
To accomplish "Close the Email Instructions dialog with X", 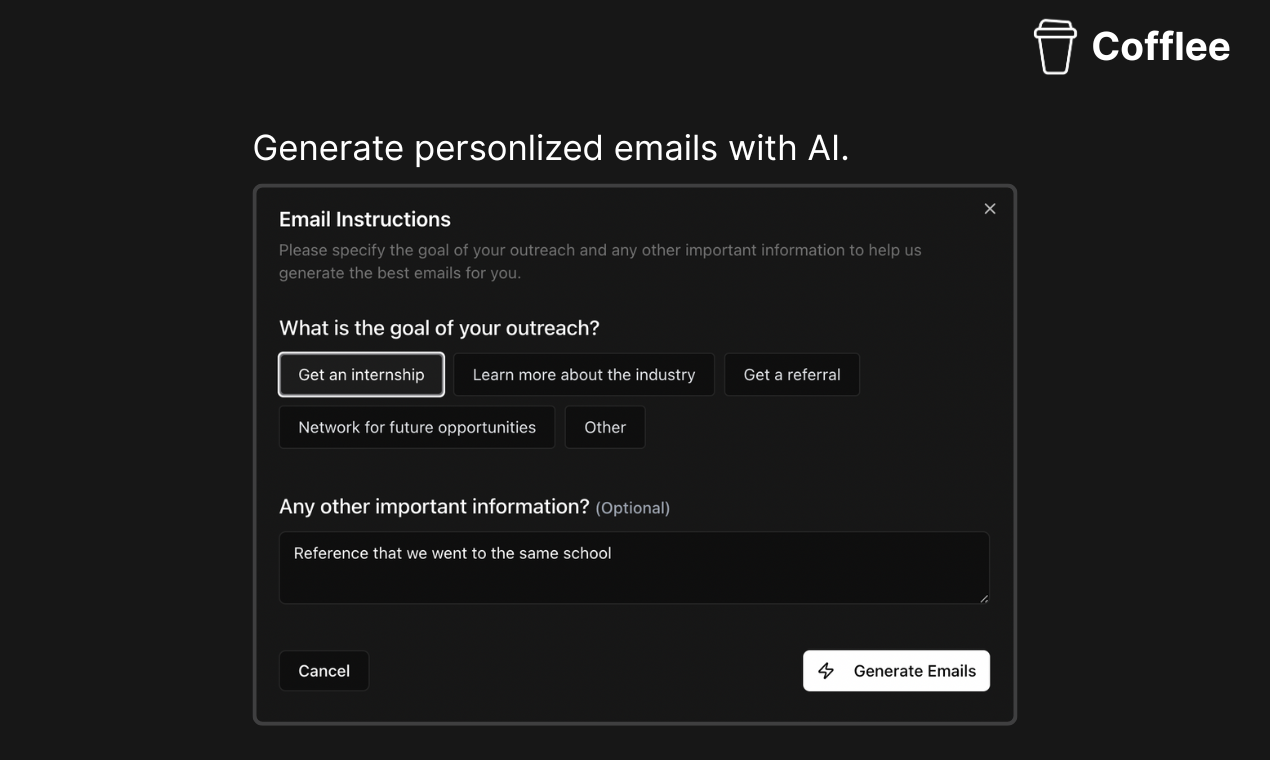I will coord(990,209).
